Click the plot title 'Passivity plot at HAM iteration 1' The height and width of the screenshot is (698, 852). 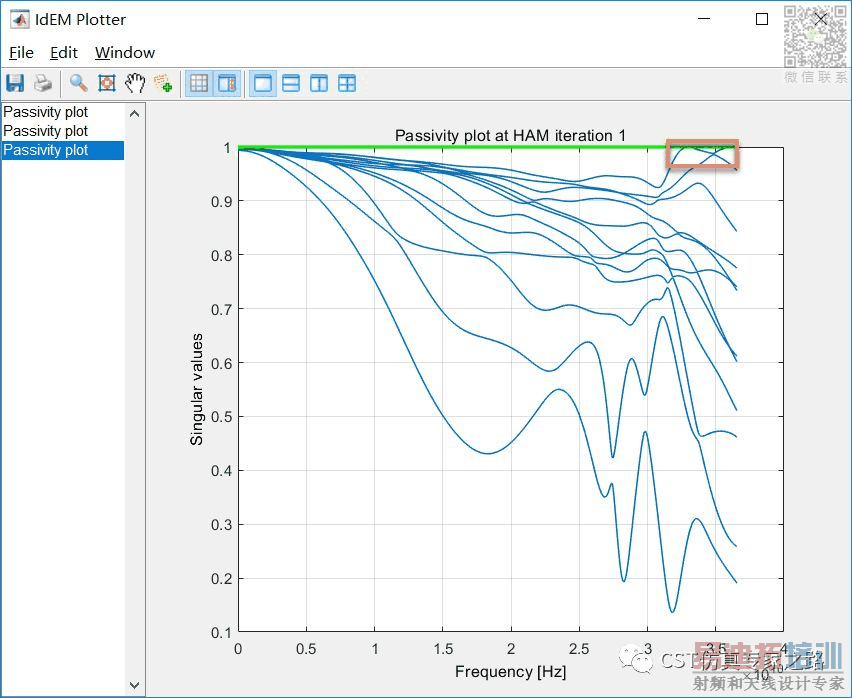coord(510,135)
